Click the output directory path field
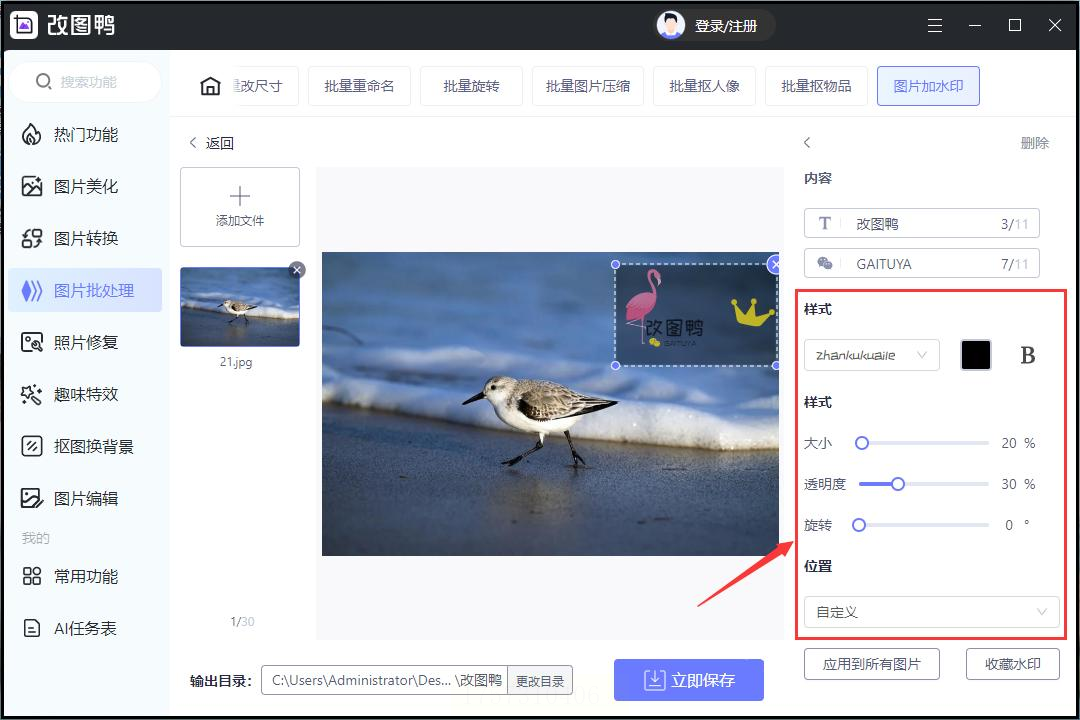This screenshot has width=1080, height=720. pos(385,681)
